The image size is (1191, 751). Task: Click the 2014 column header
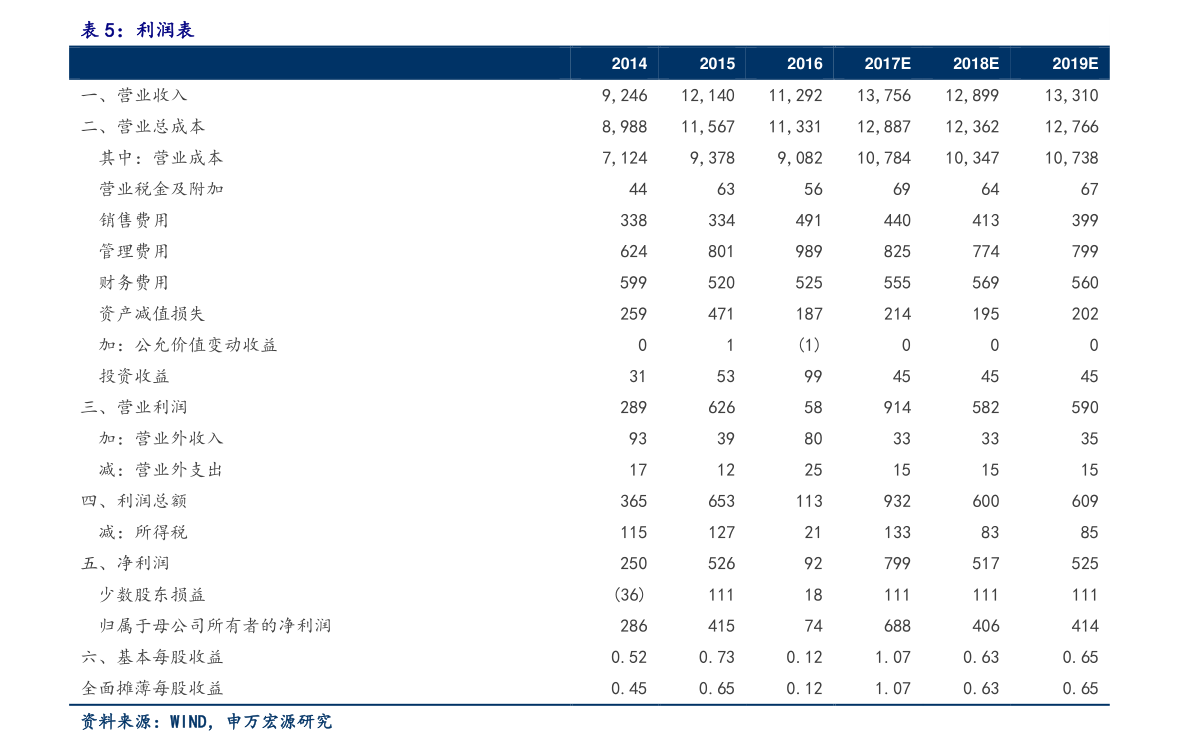pos(629,63)
